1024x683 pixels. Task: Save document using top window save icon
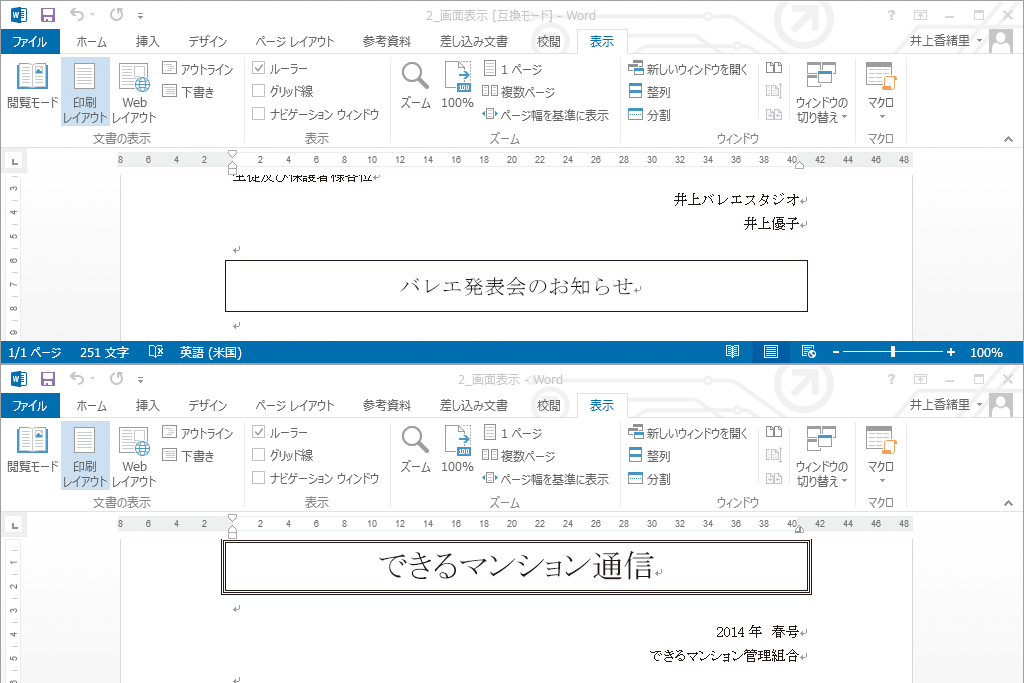coord(48,15)
